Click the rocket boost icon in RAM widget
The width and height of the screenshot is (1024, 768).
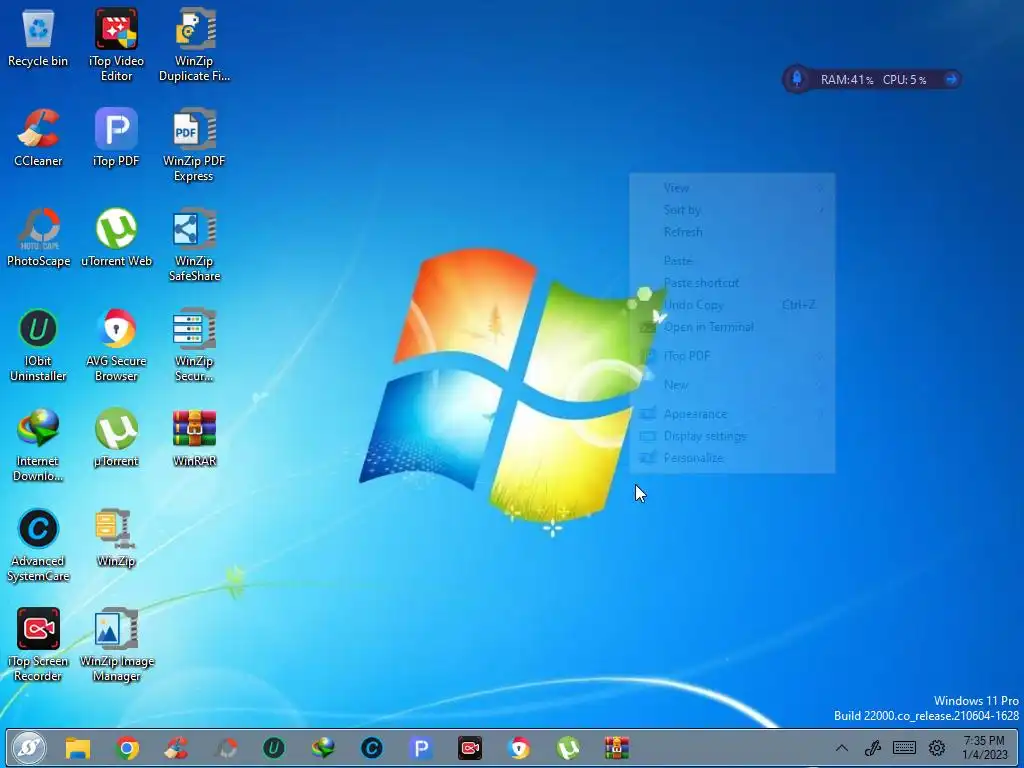(x=797, y=79)
